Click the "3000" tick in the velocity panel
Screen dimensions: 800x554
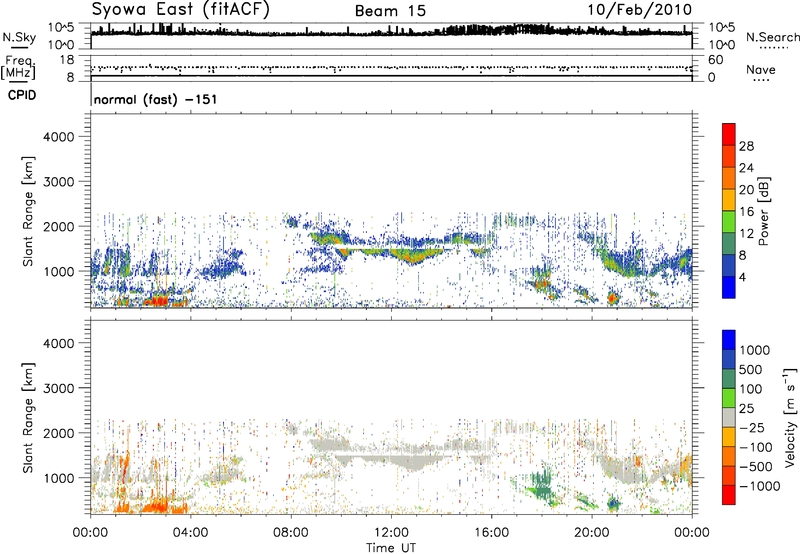[58, 388]
